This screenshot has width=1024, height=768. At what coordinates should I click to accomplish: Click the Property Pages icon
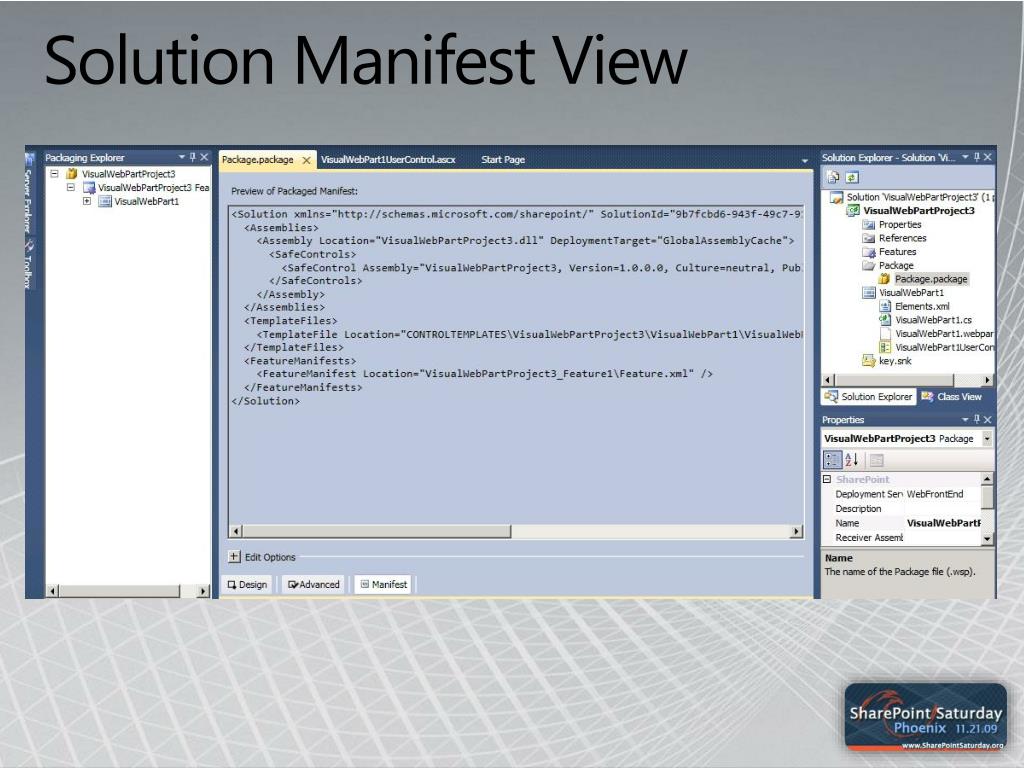point(877,460)
